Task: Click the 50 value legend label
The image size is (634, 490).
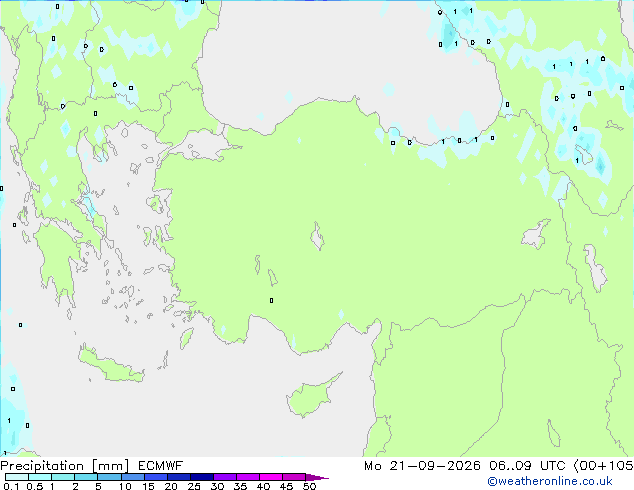Action: pos(309,486)
